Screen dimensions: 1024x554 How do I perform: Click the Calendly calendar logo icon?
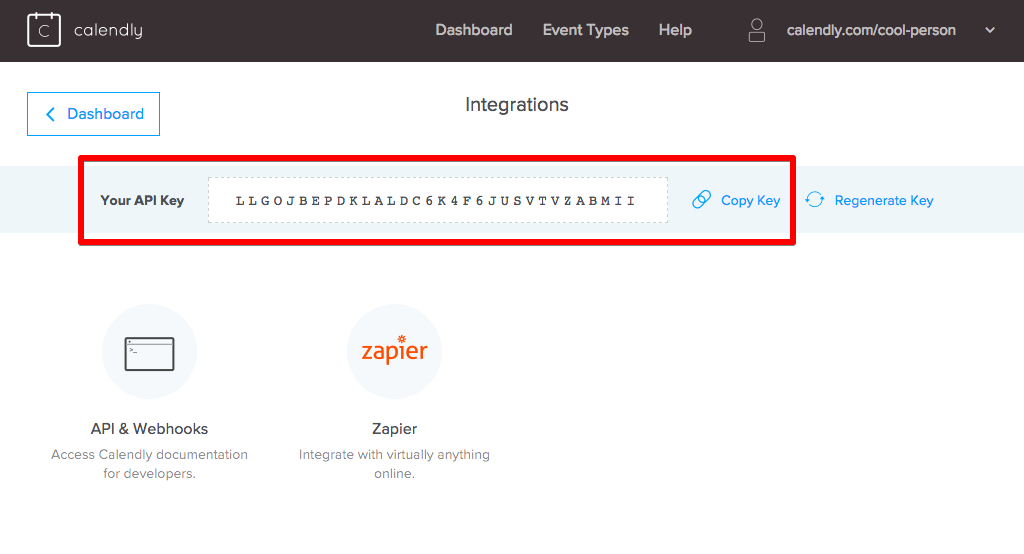click(44, 30)
